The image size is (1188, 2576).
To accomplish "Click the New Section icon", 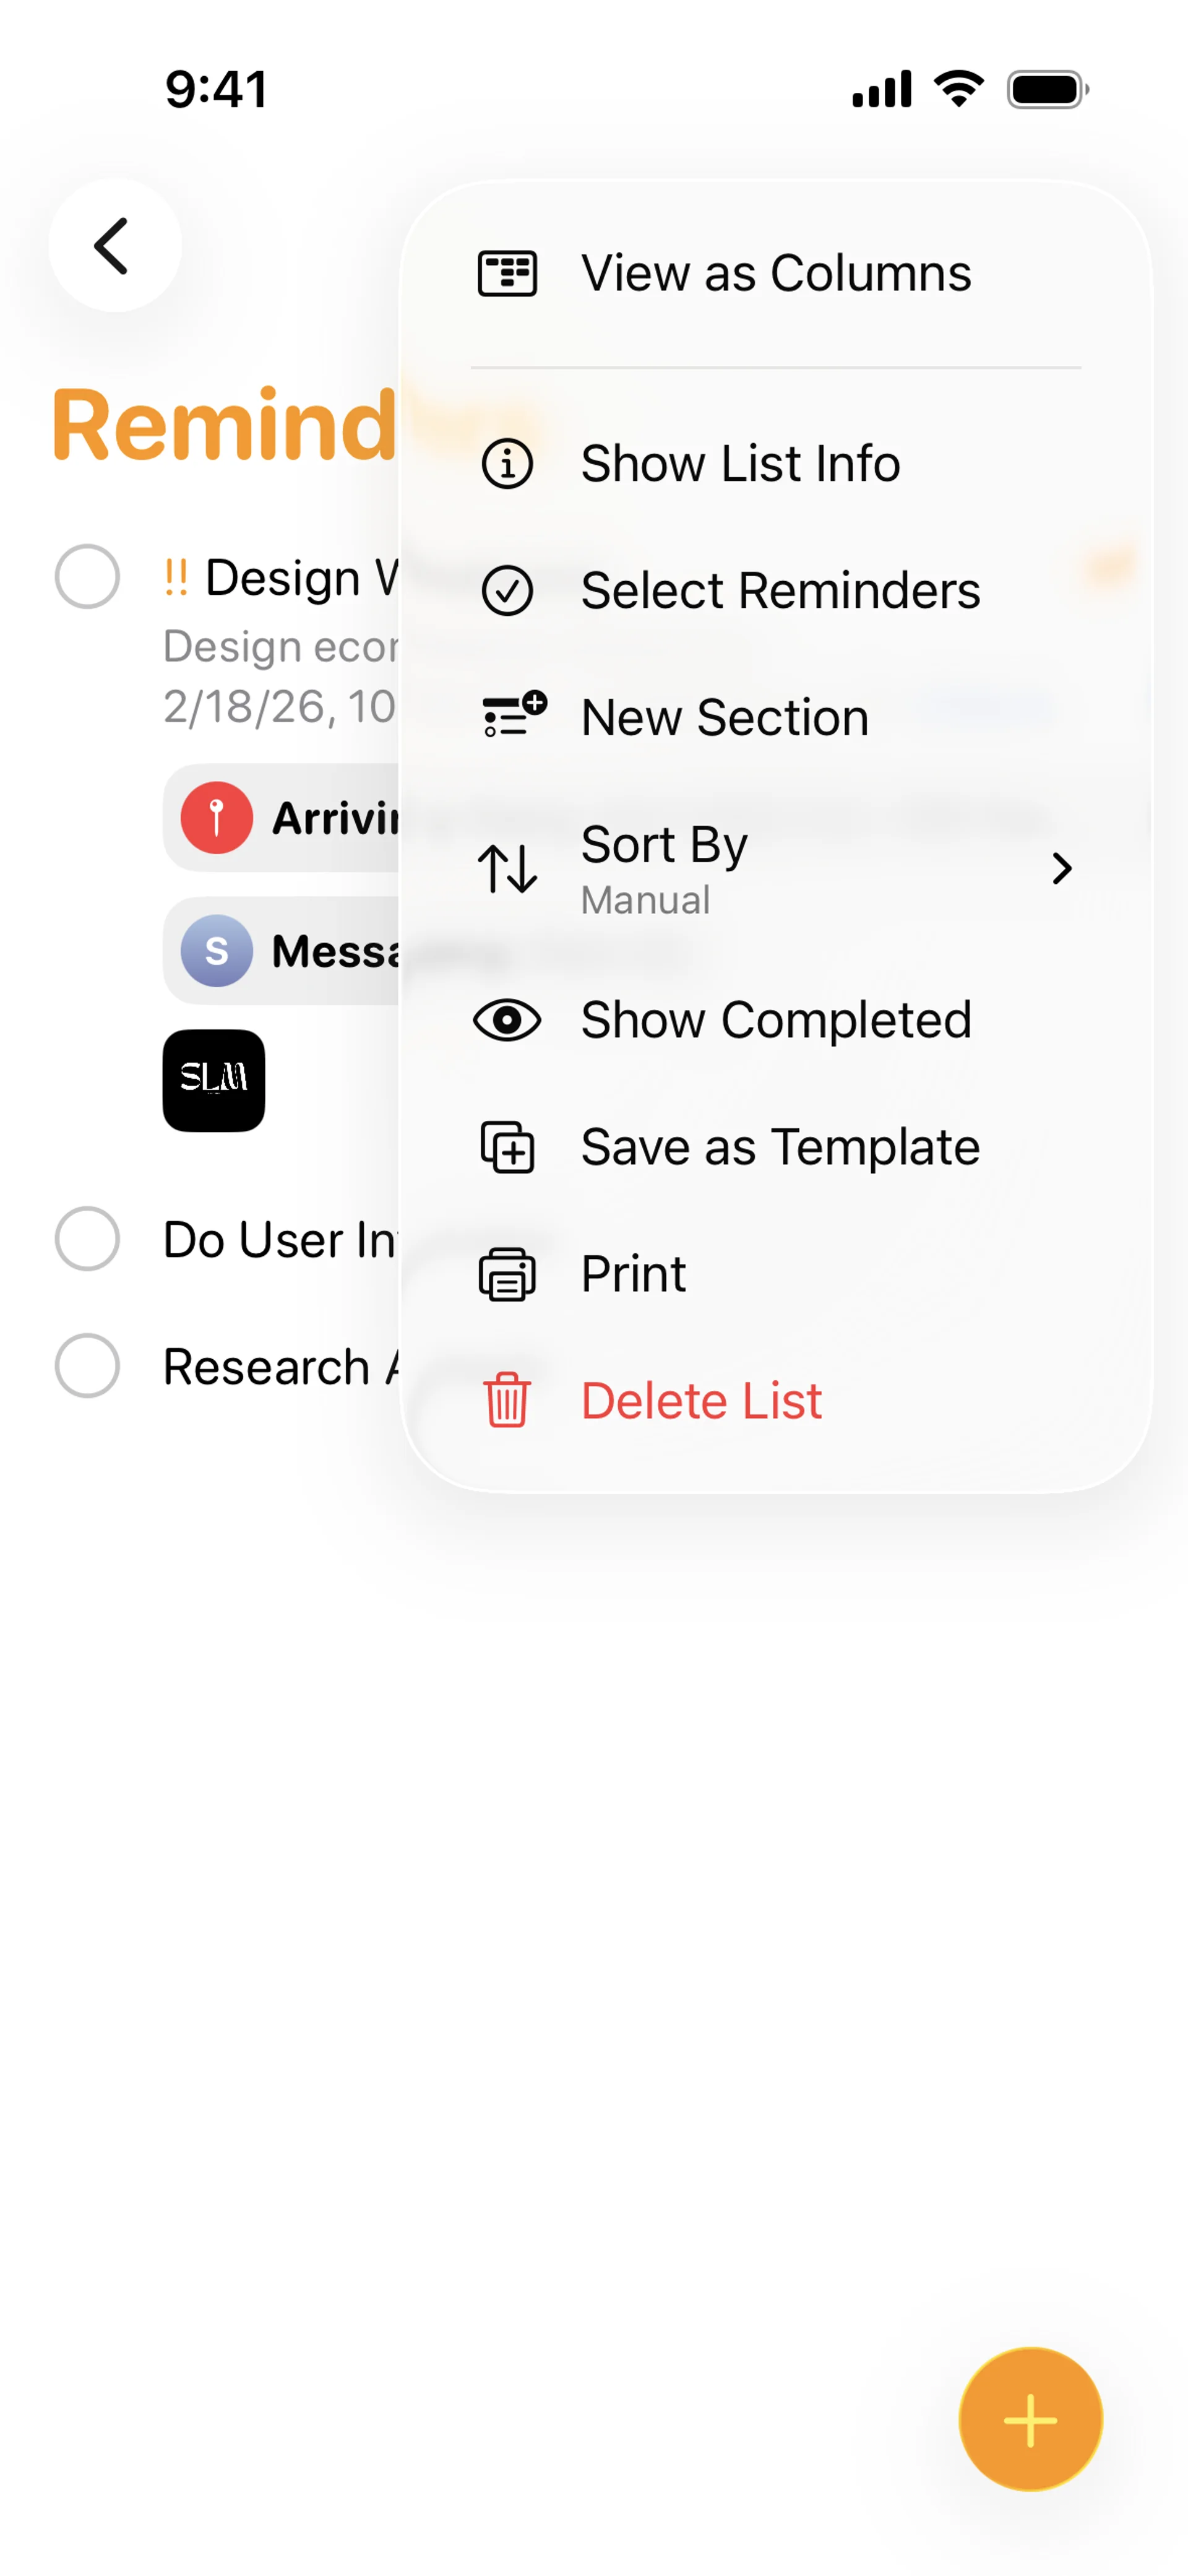I will pyautogui.click(x=513, y=715).
